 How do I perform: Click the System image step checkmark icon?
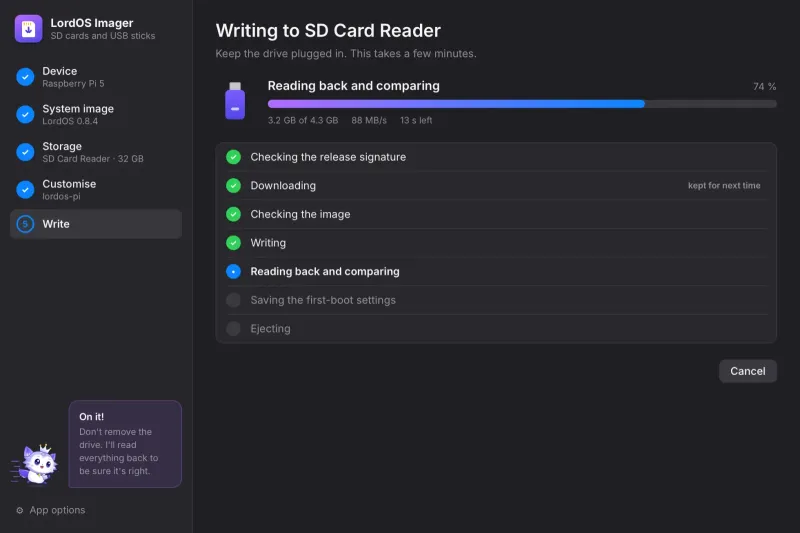(25, 114)
